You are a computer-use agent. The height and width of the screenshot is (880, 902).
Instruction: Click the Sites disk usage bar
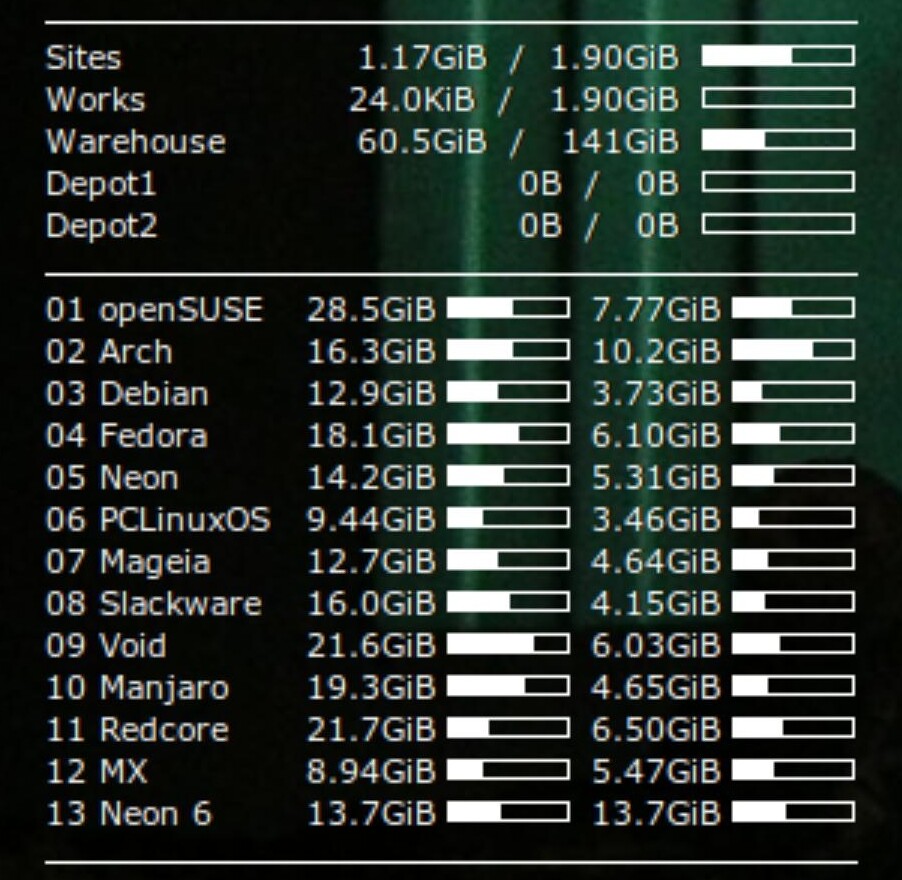tap(777, 56)
